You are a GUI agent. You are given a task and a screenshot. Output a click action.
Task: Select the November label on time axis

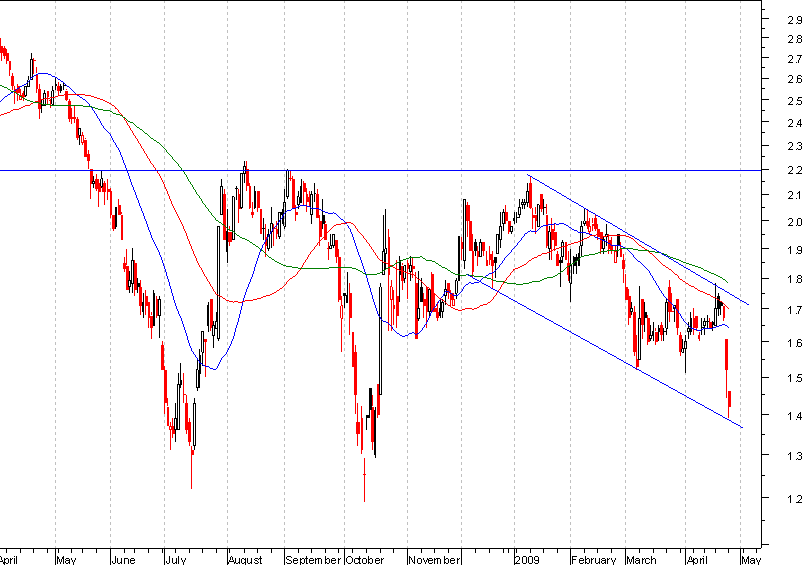(434, 560)
